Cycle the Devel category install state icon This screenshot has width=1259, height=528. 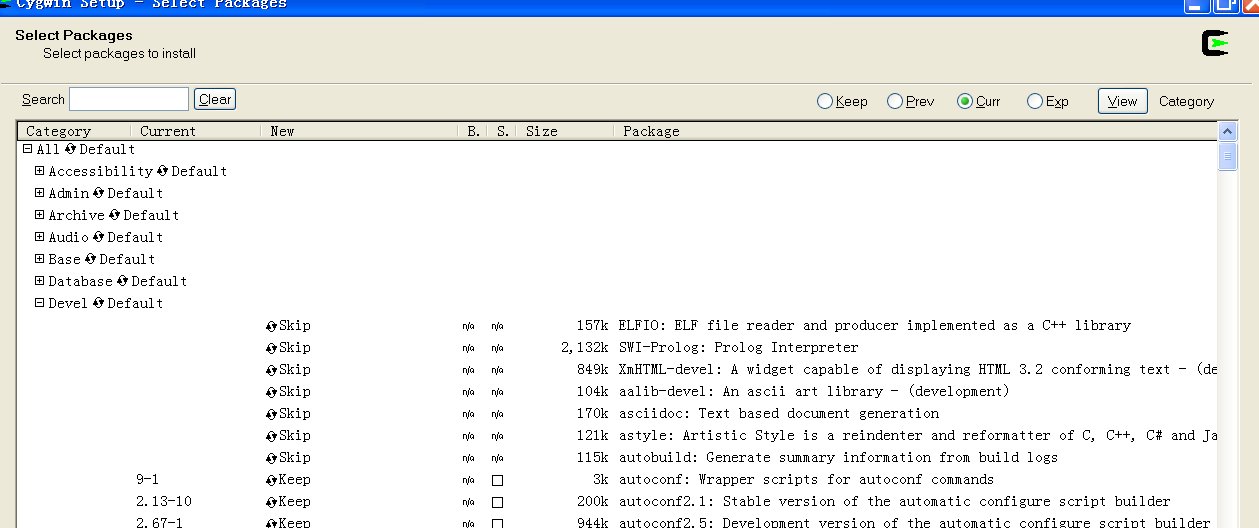click(x=99, y=303)
